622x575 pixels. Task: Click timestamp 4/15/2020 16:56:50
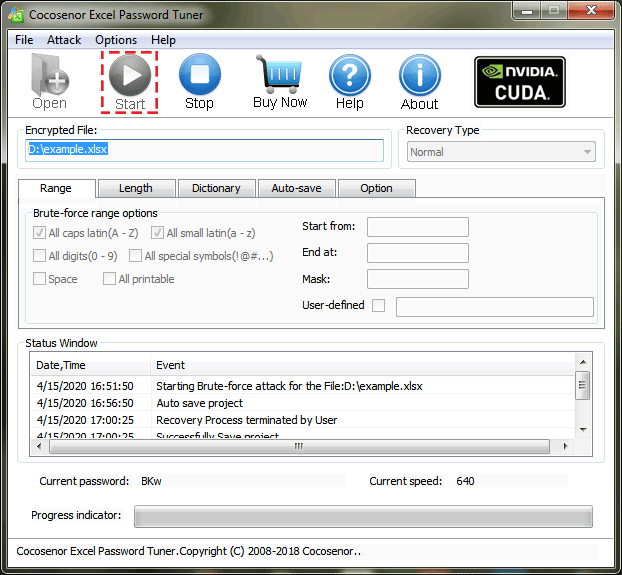[85, 403]
